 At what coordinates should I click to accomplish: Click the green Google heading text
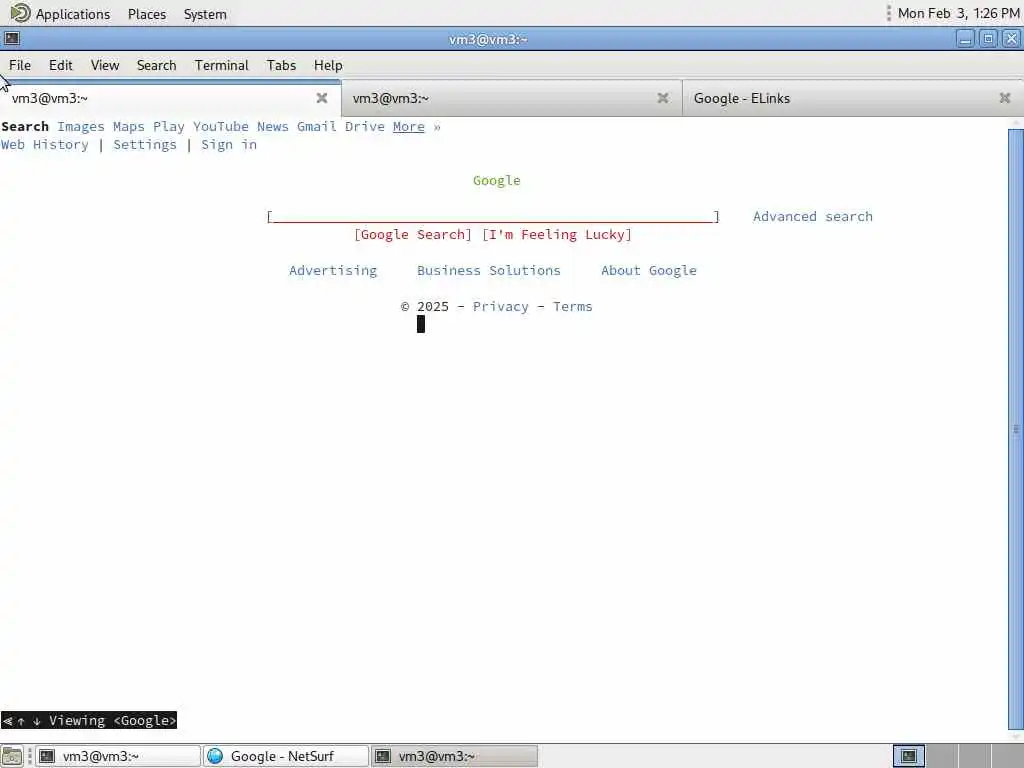(x=496, y=181)
